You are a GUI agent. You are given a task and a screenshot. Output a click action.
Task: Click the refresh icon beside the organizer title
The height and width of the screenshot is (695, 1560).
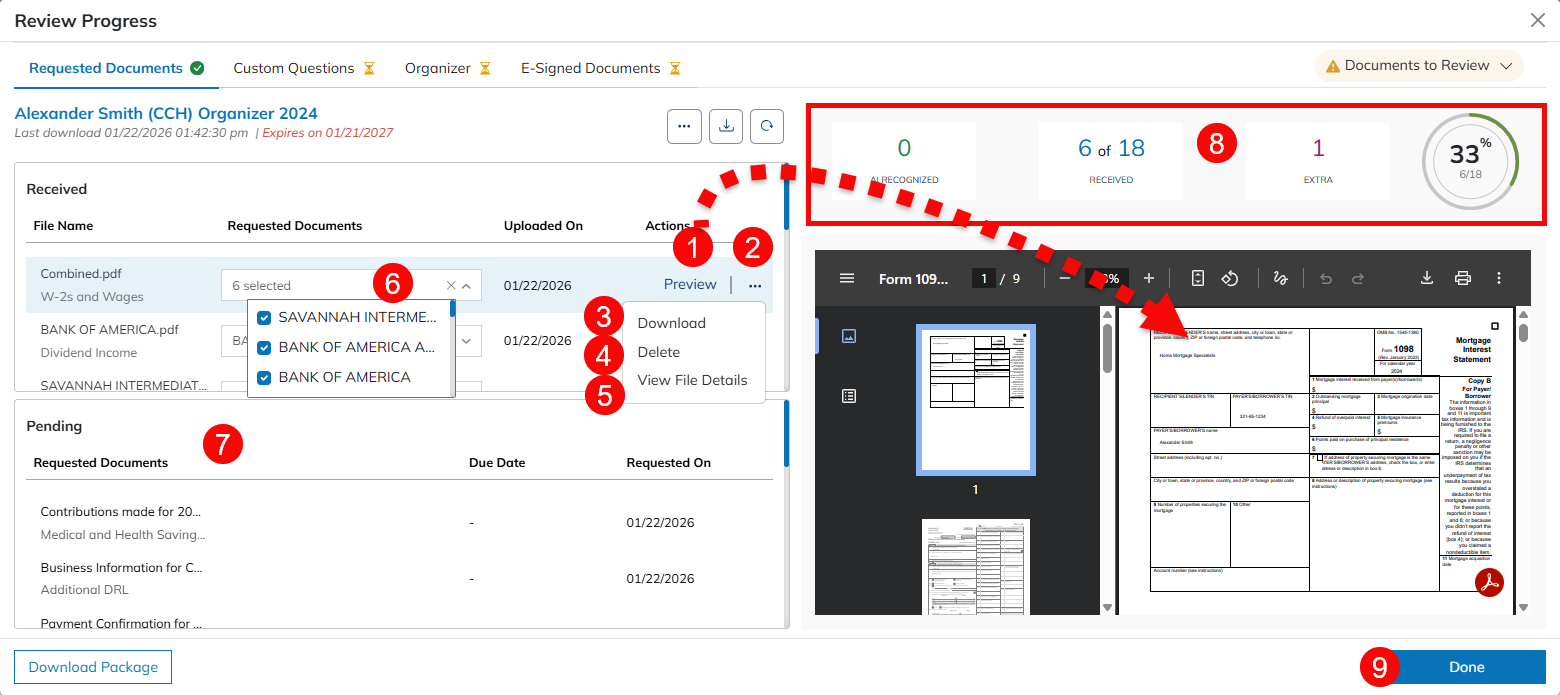pyautogui.click(x=767, y=127)
